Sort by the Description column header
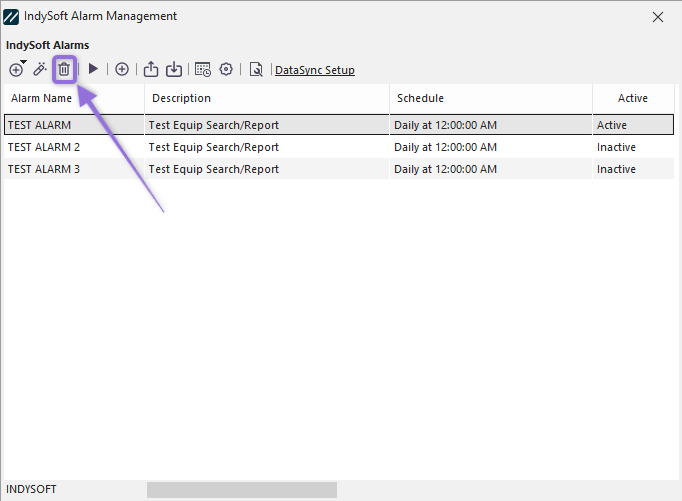Viewport: 682px width, 501px height. click(x=181, y=98)
